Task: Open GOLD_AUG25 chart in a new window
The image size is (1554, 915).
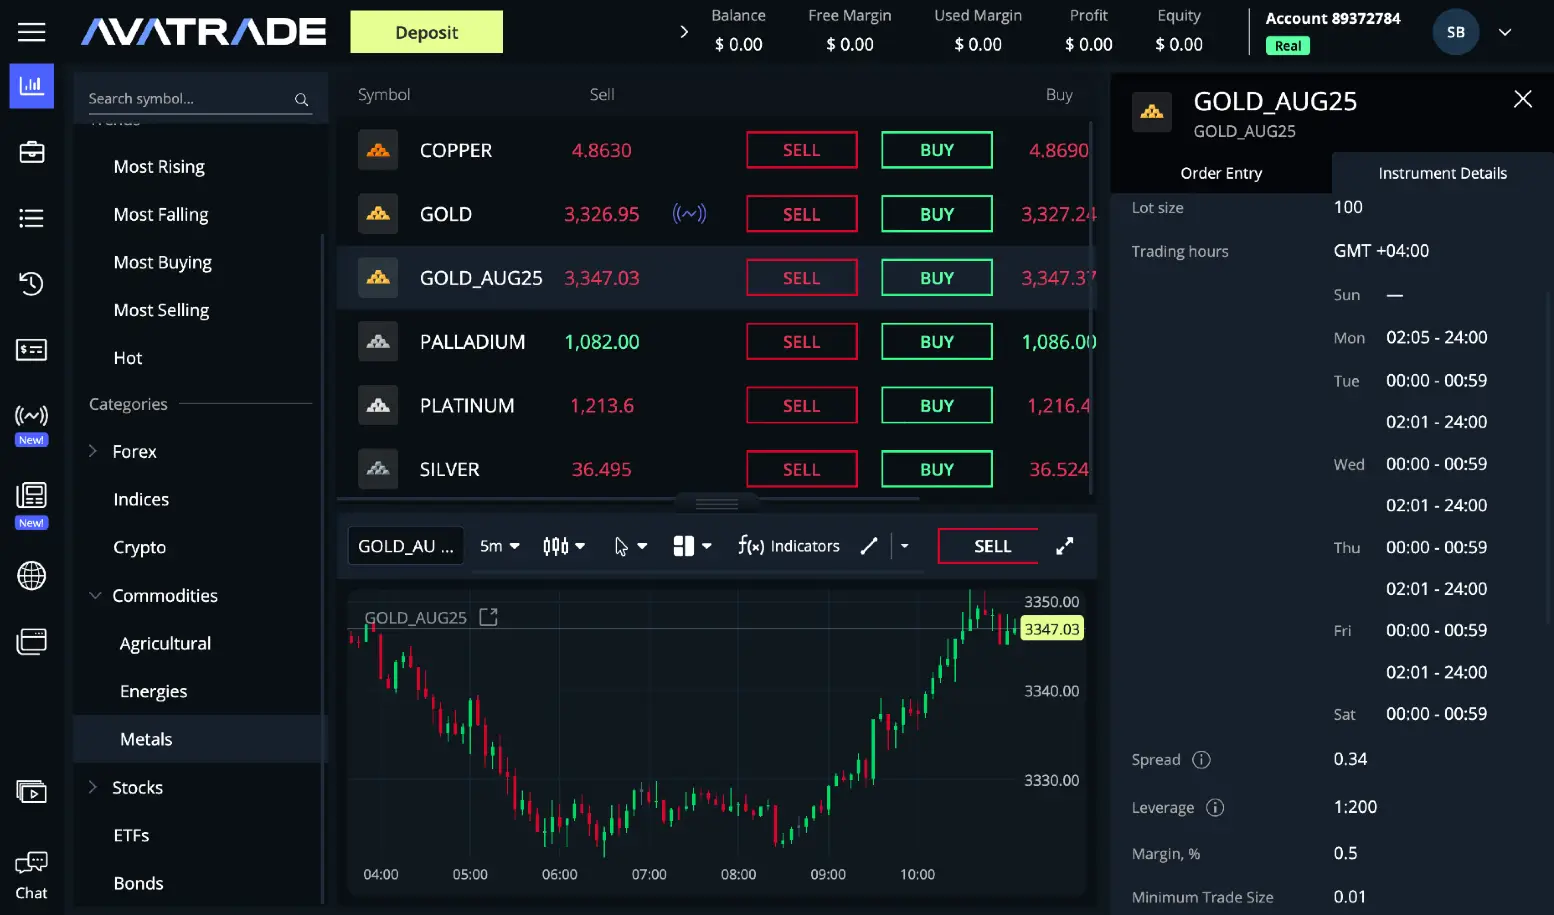Action: point(488,617)
